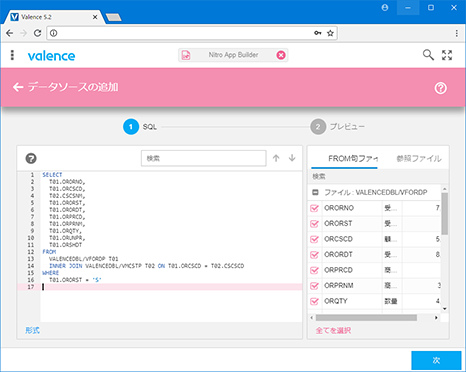
Task: Click the horizontal scrollbar right arrow
Action: tap(436, 318)
